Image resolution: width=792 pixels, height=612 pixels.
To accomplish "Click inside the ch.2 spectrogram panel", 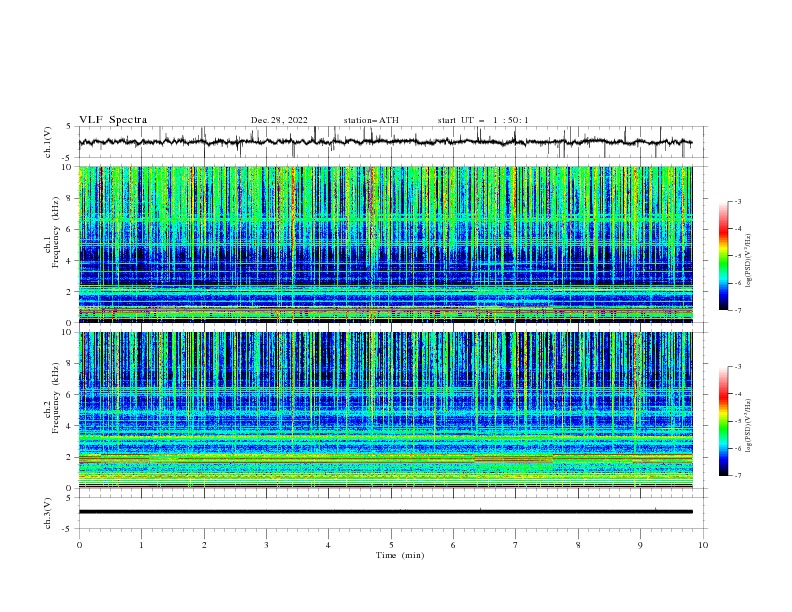I will (385, 410).
